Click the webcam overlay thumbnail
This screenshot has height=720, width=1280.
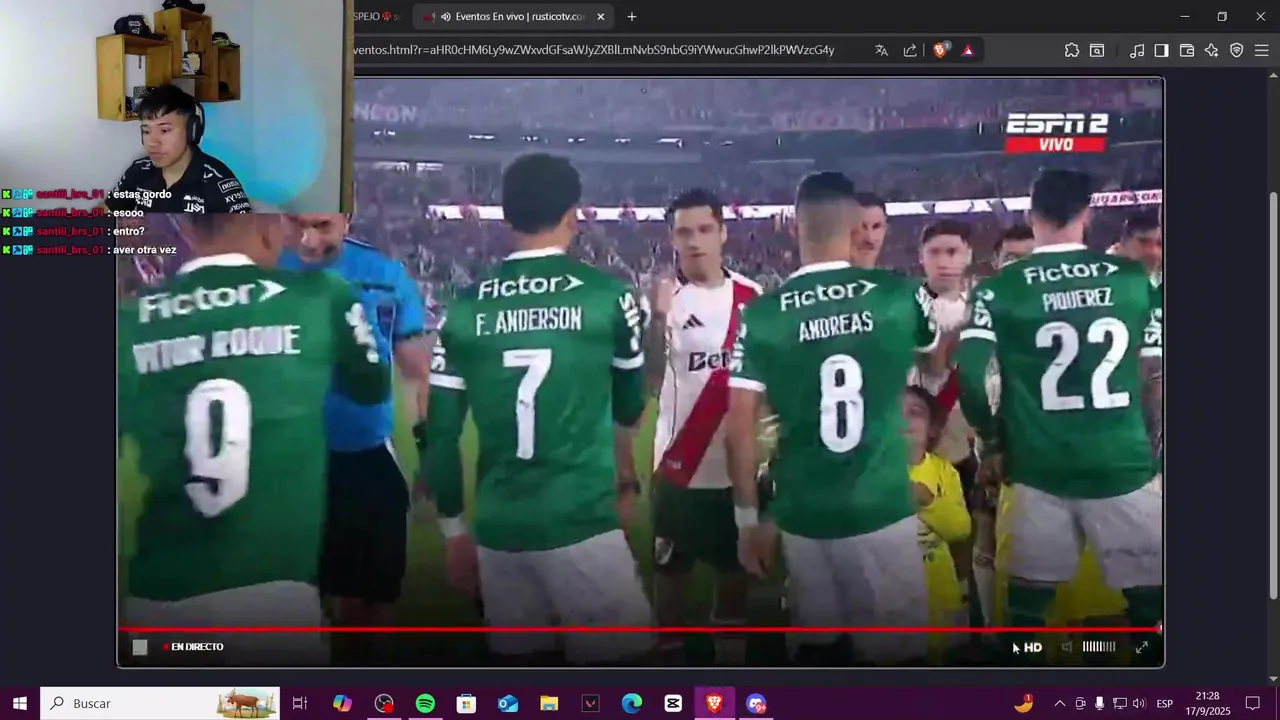[175, 106]
